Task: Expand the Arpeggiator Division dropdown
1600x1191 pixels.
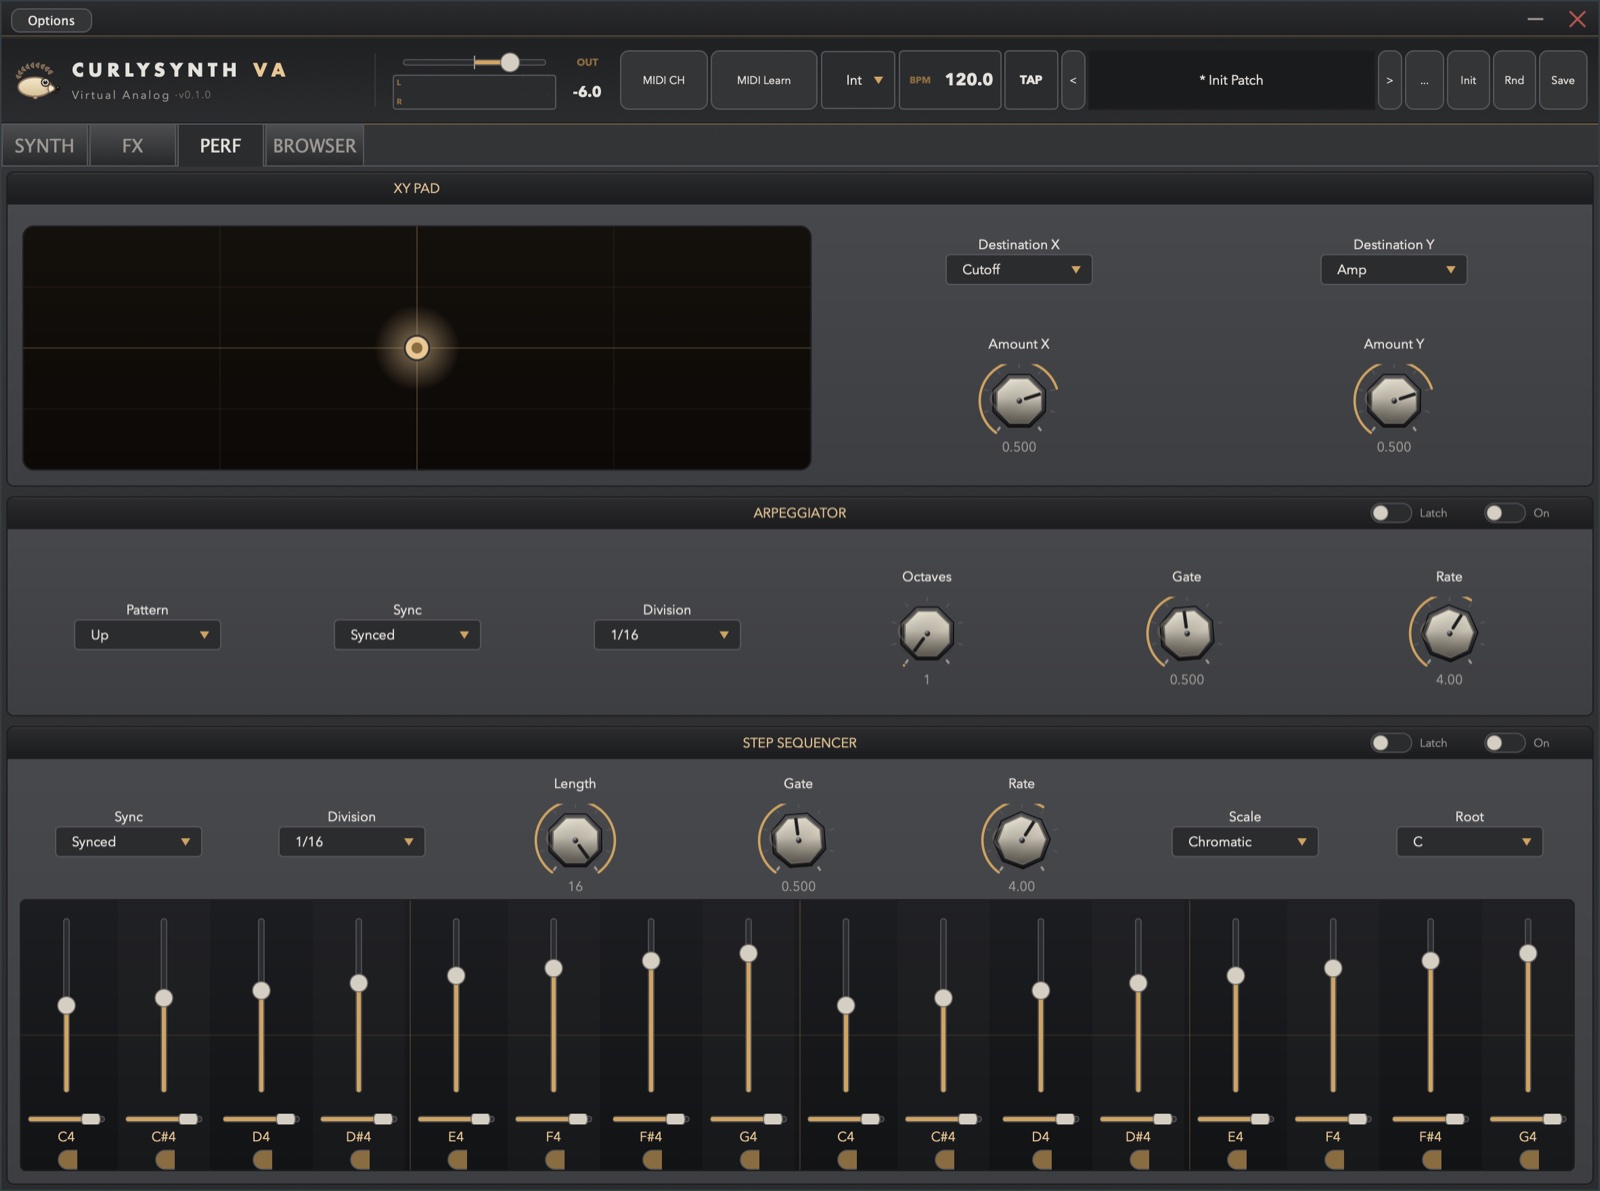Action: tap(667, 635)
